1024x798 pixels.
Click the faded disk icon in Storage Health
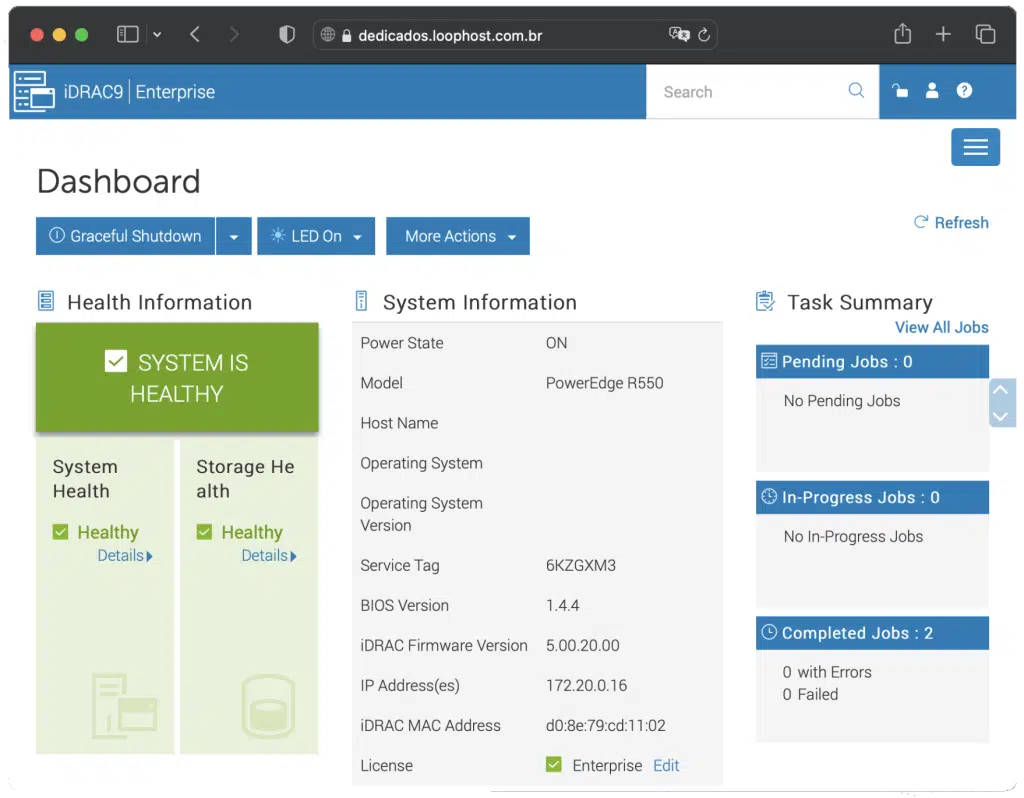coord(268,706)
